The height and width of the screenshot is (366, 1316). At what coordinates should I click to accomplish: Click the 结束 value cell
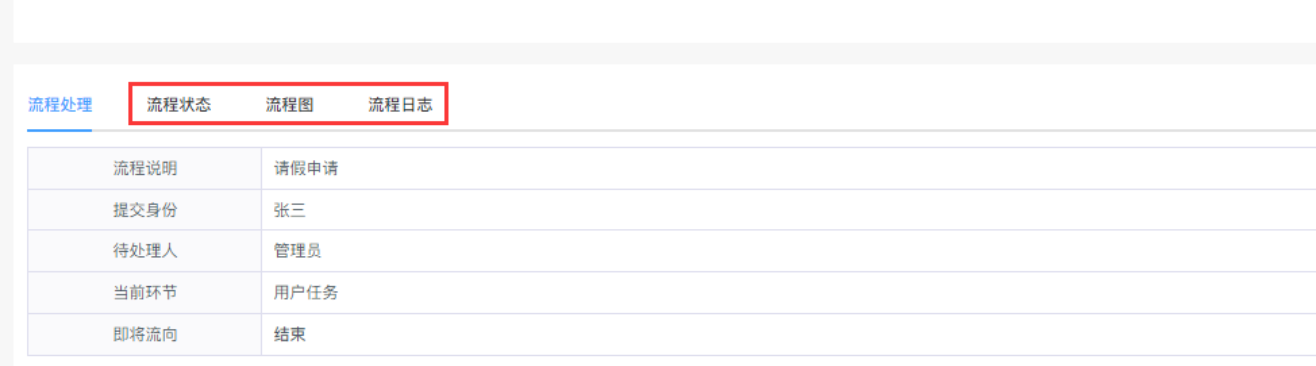point(789,334)
